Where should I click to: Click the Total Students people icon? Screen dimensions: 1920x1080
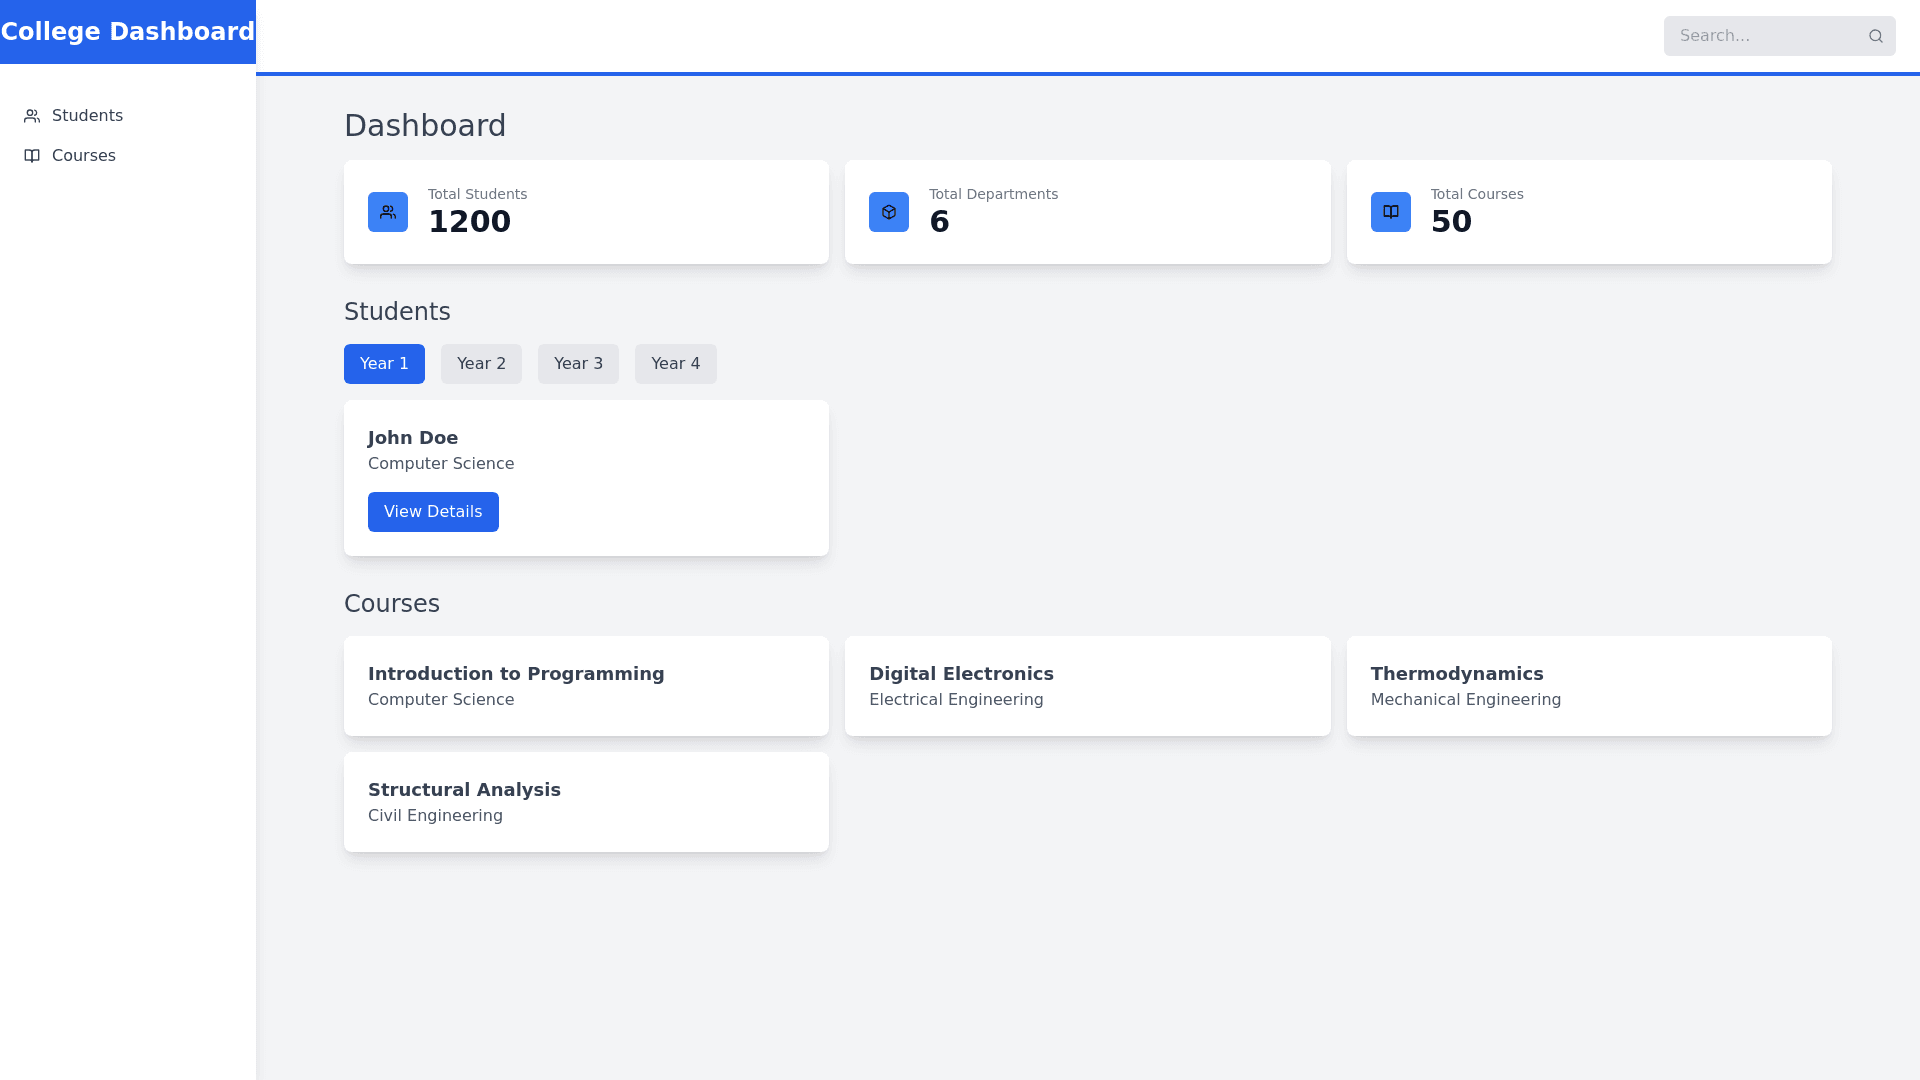click(x=388, y=212)
